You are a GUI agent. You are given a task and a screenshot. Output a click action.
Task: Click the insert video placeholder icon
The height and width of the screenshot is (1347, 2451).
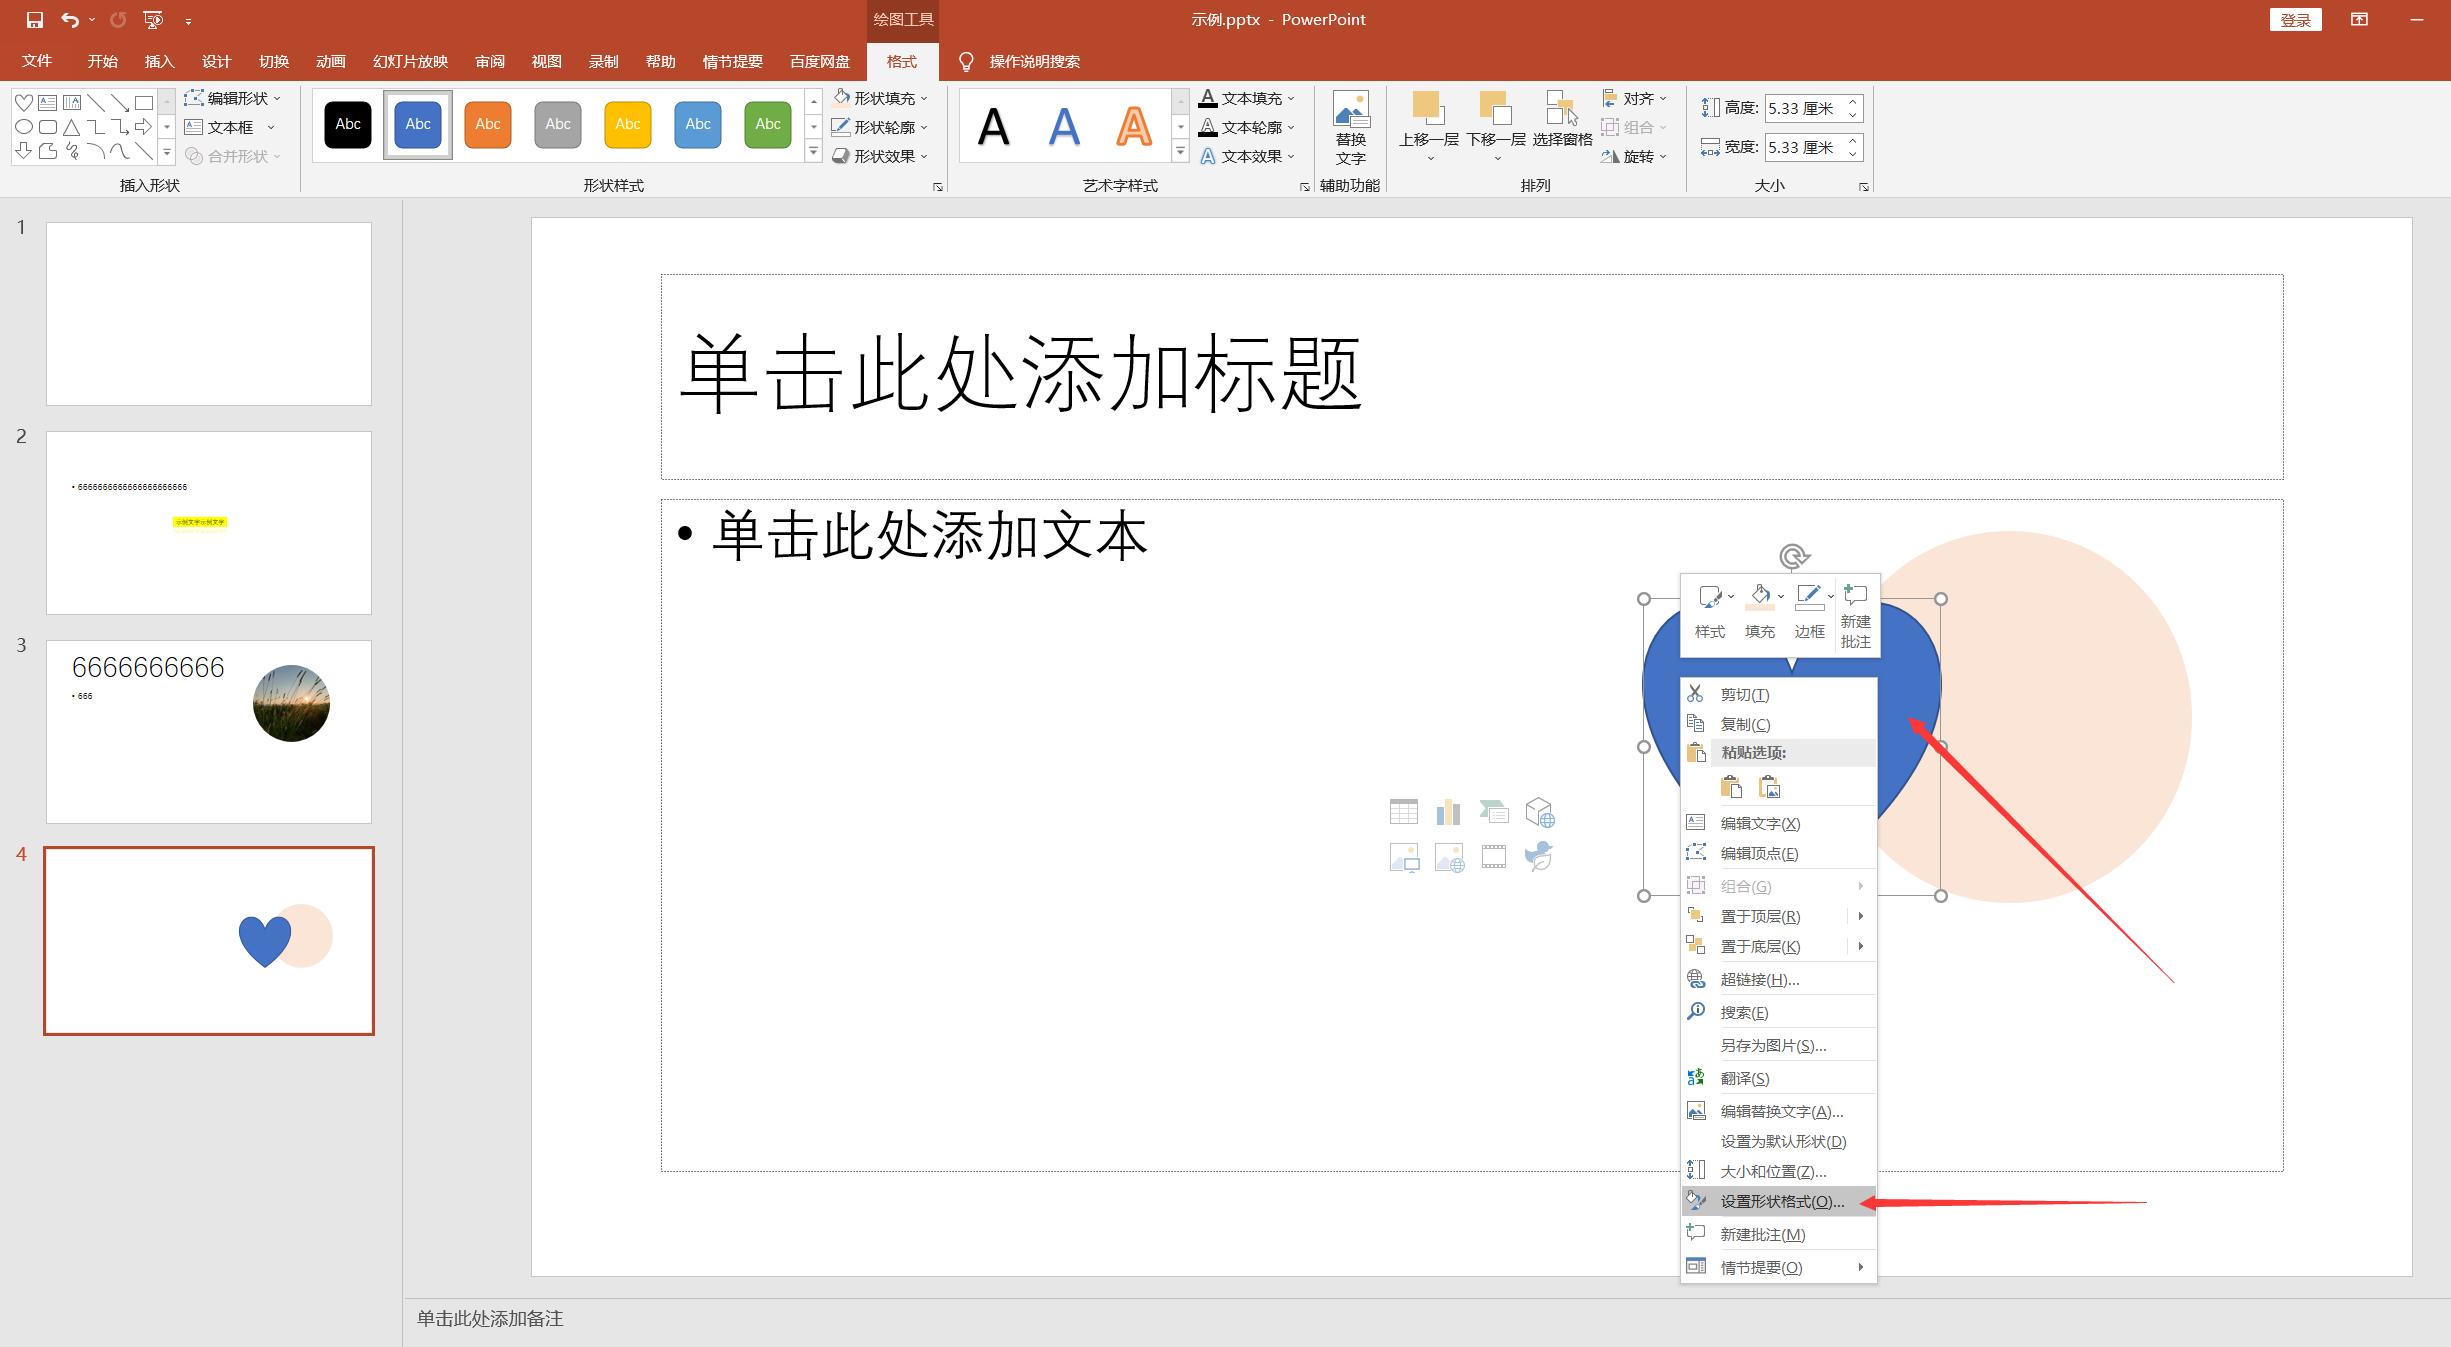click(x=1494, y=857)
